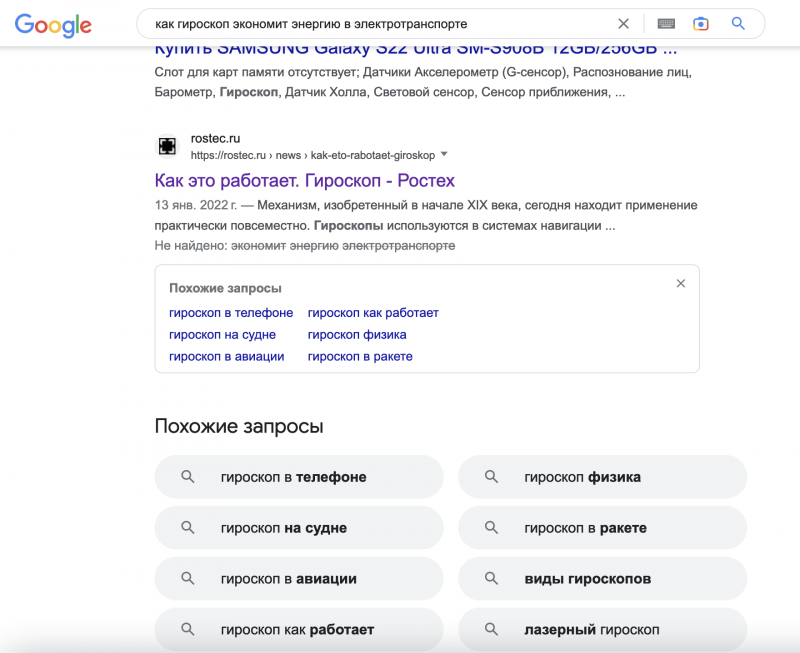
Task: Click виды гироскопов related search chip
Action: [x=603, y=579]
